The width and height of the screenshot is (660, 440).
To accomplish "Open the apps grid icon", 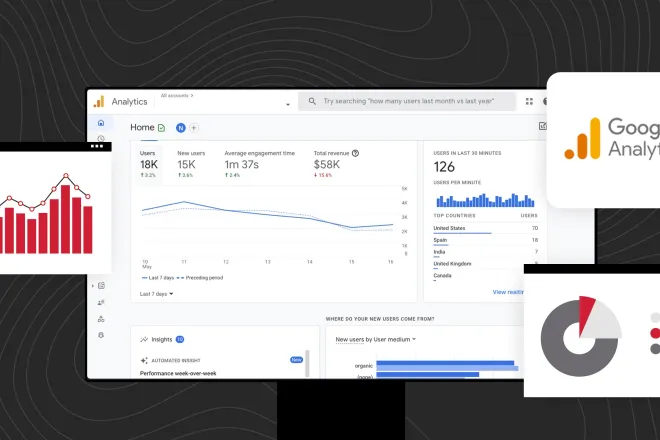I will point(529,101).
